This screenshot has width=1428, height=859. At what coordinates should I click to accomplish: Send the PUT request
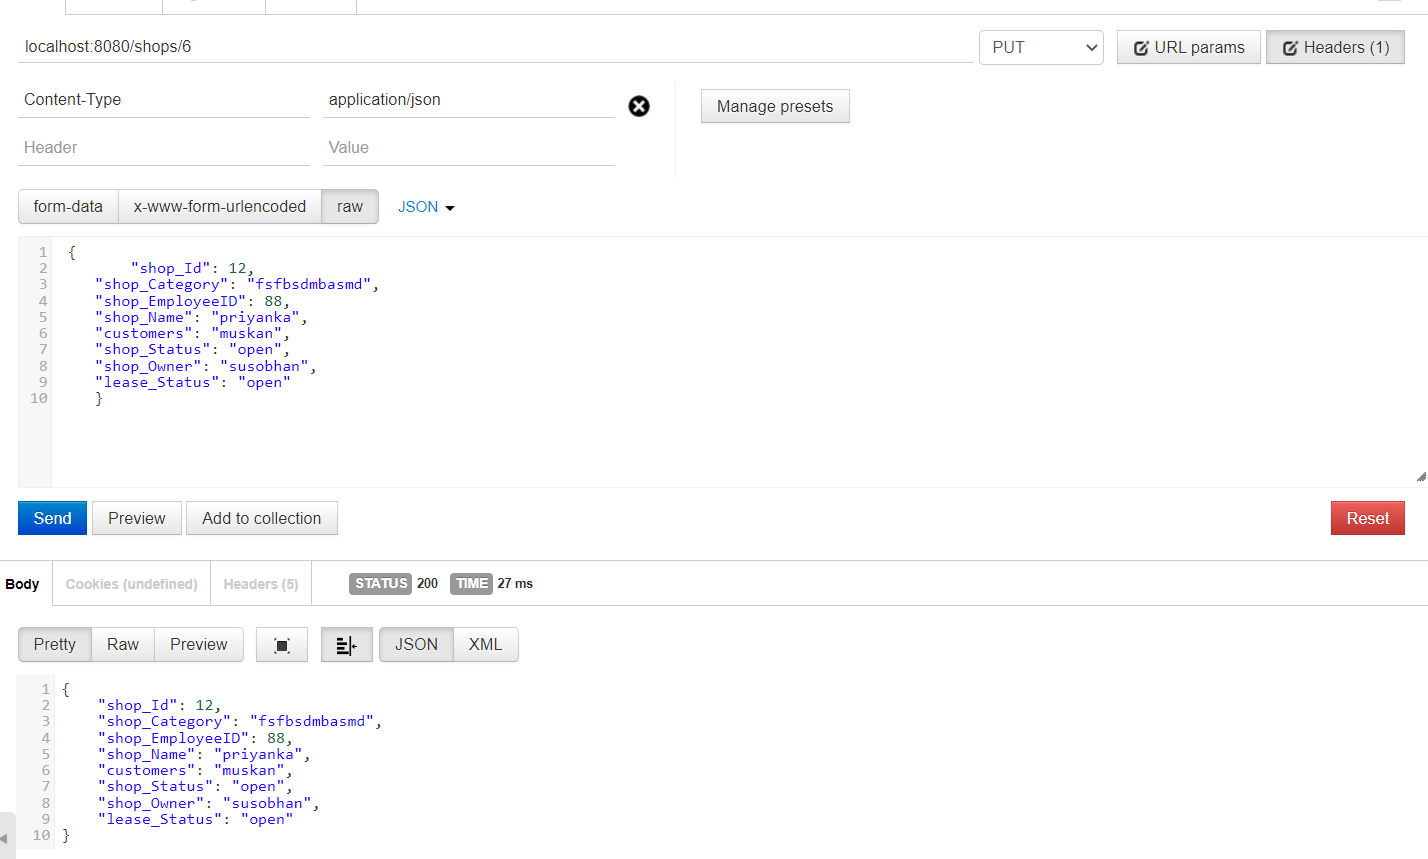pyautogui.click(x=52, y=518)
